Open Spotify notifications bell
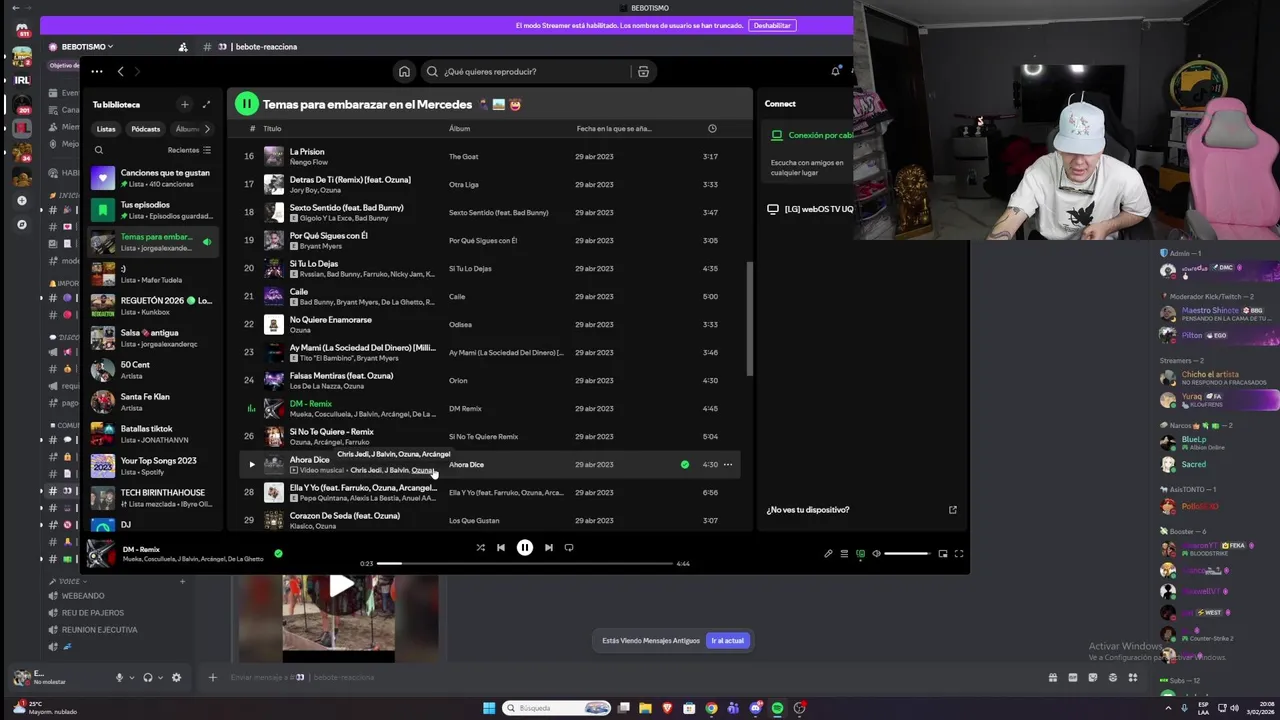The width and height of the screenshot is (1280, 720). [x=835, y=71]
